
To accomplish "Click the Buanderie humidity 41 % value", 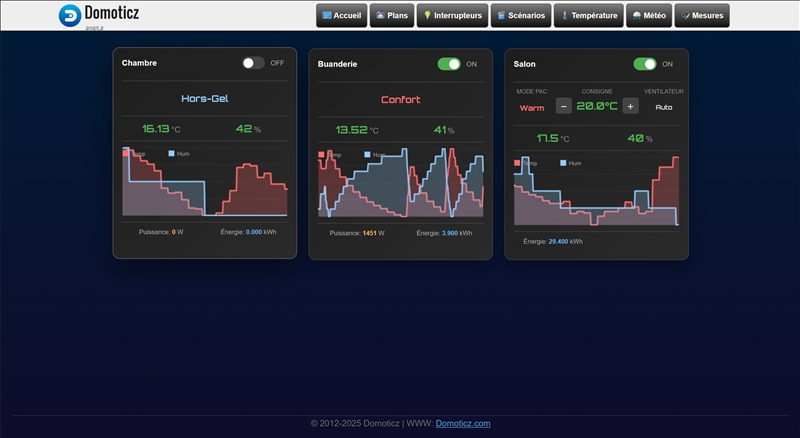I will click(444, 130).
